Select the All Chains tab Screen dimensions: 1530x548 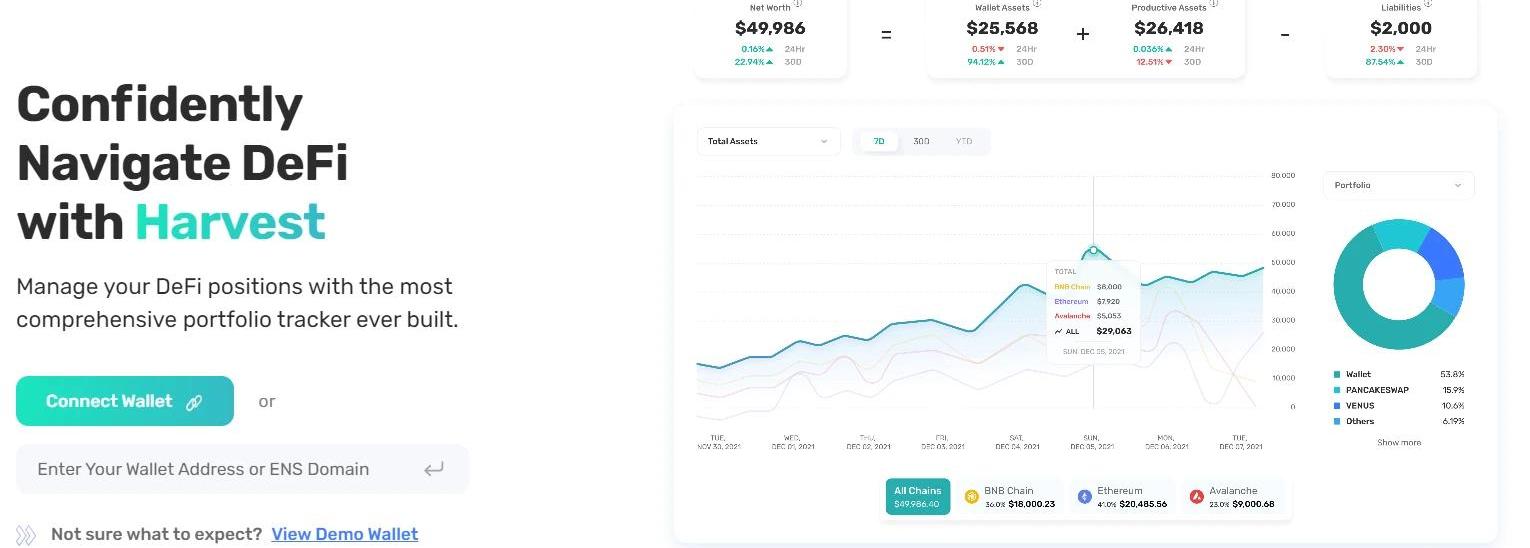point(917,497)
